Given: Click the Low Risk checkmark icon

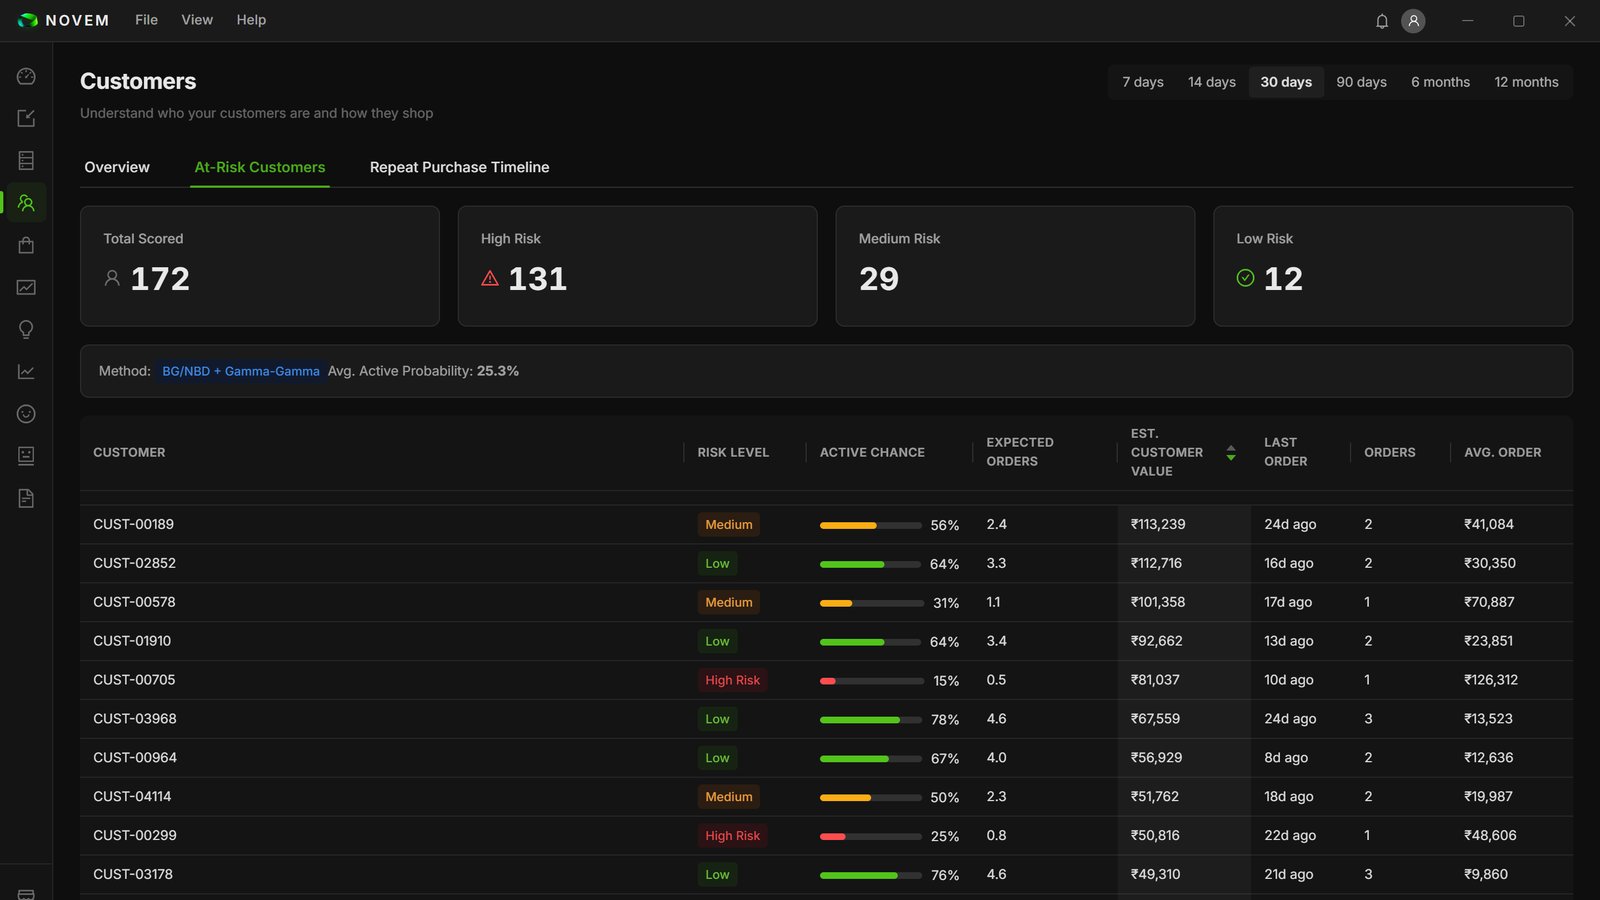Looking at the screenshot, I should click(1245, 278).
